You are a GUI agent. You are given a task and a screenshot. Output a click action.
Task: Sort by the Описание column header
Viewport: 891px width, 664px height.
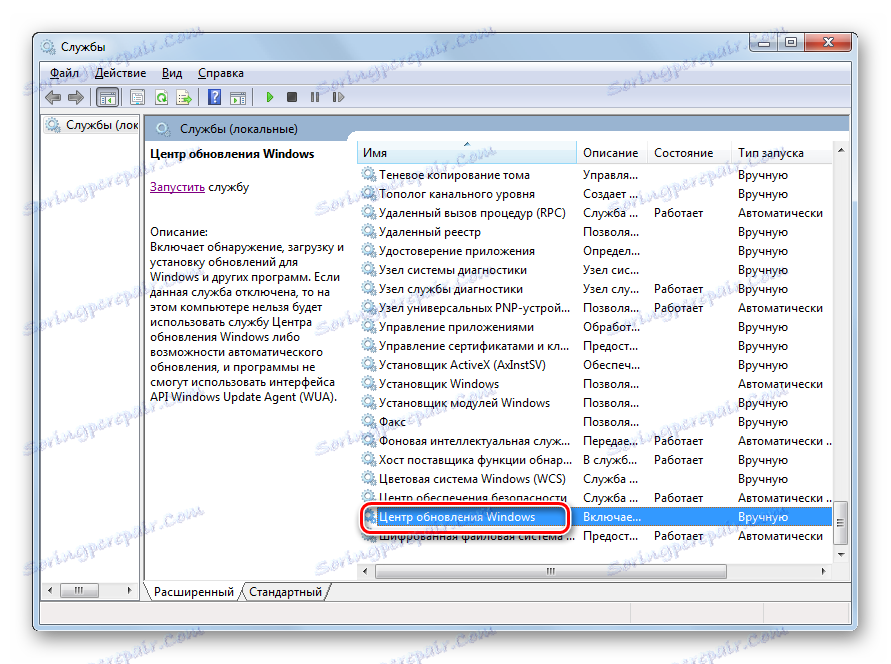tap(611, 153)
